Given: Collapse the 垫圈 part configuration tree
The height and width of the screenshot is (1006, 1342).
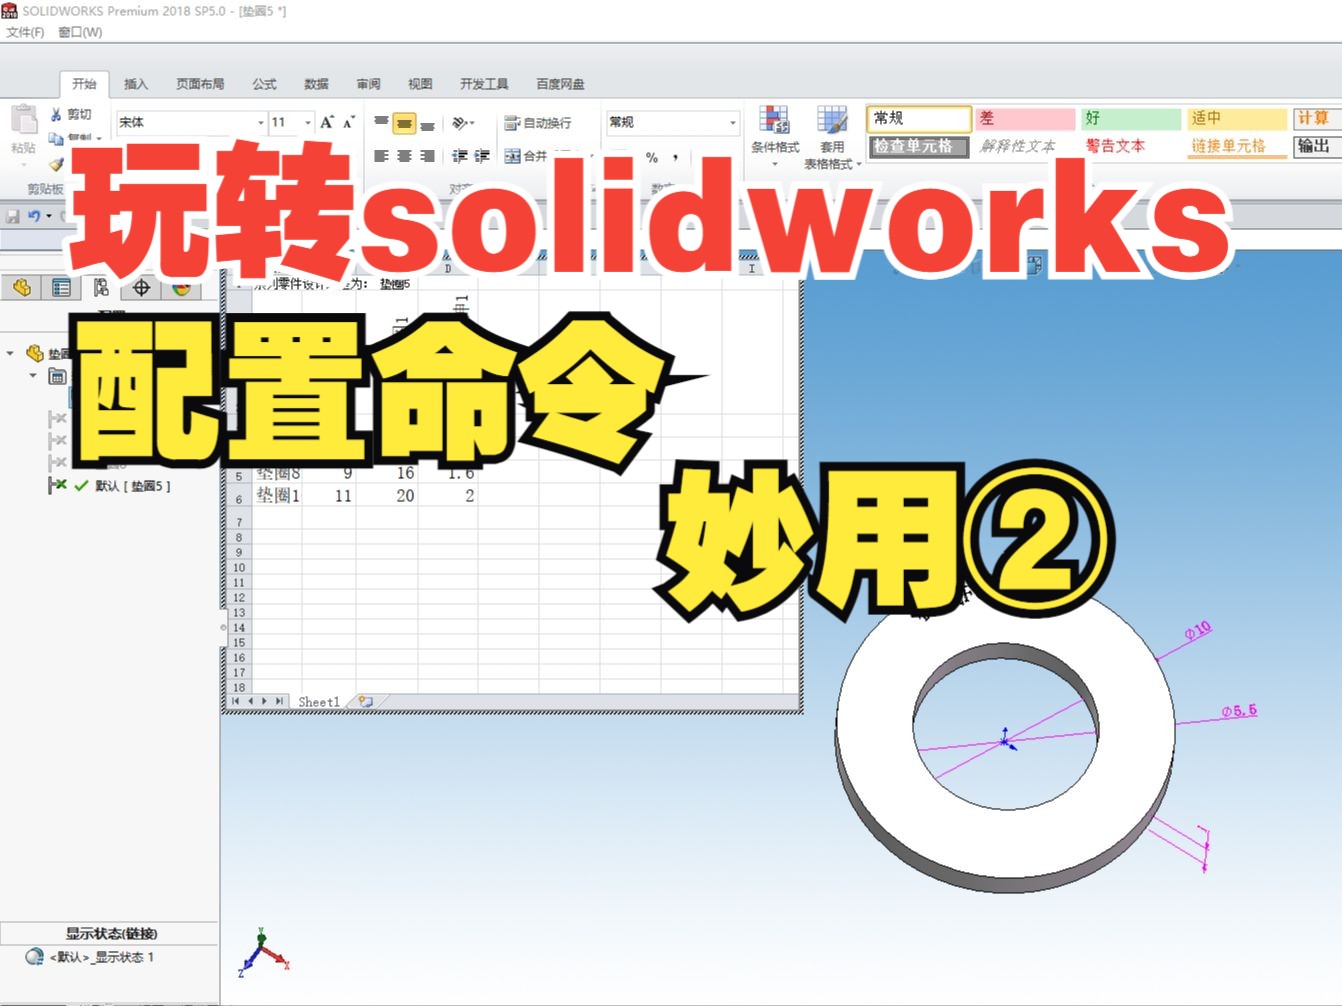Looking at the screenshot, I should click(x=11, y=353).
